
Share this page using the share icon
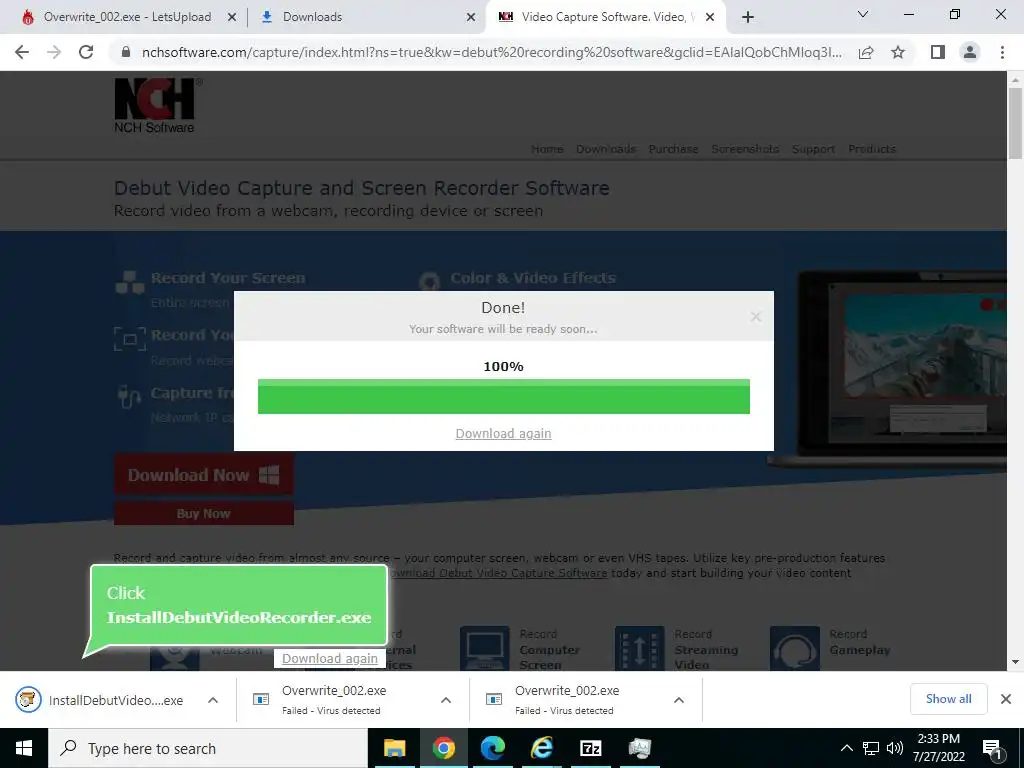pos(866,52)
